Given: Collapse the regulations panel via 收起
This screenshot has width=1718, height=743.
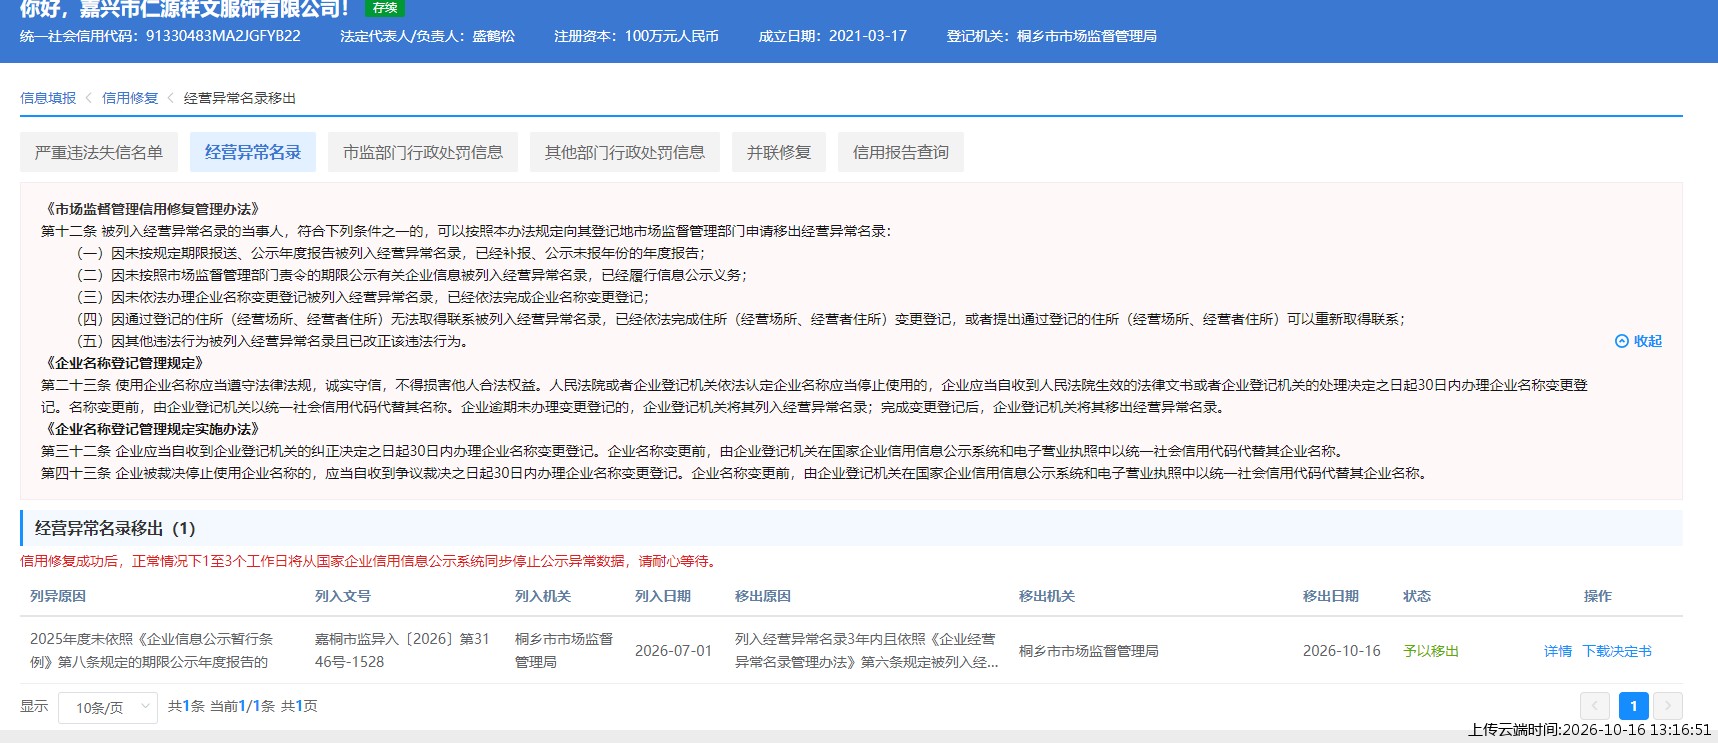Looking at the screenshot, I should 1638,341.
